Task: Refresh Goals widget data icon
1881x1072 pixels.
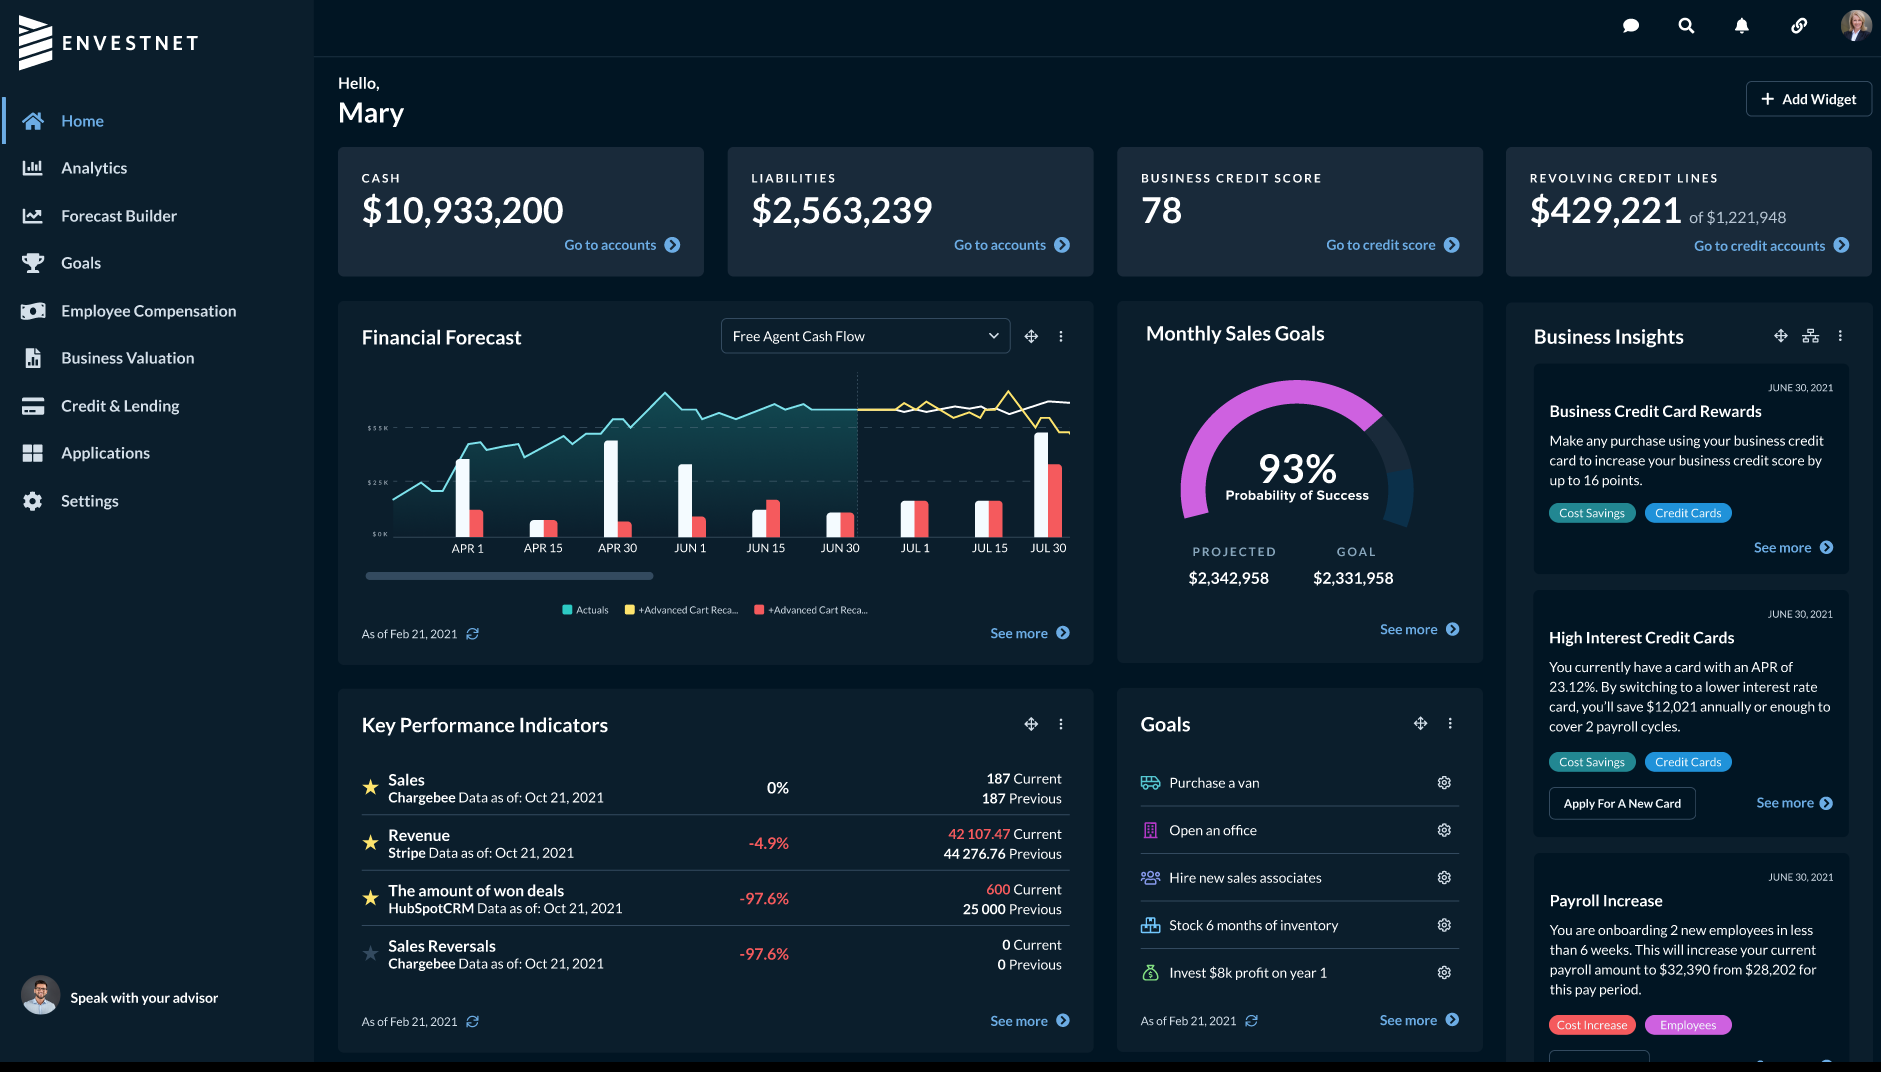Action: pyautogui.click(x=1252, y=1021)
